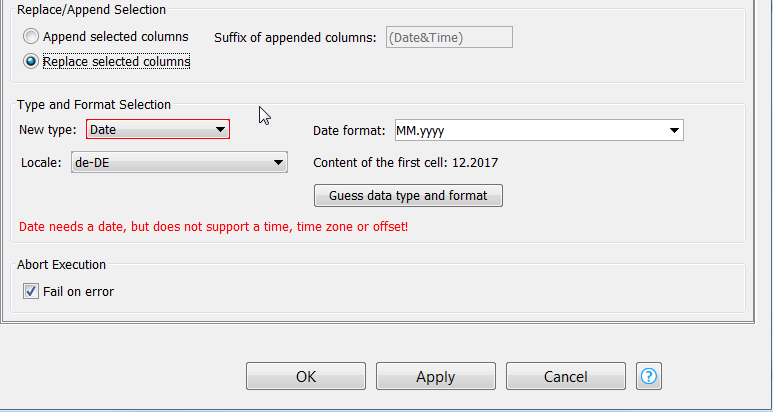The height and width of the screenshot is (412, 773).
Task: Click the New type label
Action: click(x=48, y=130)
